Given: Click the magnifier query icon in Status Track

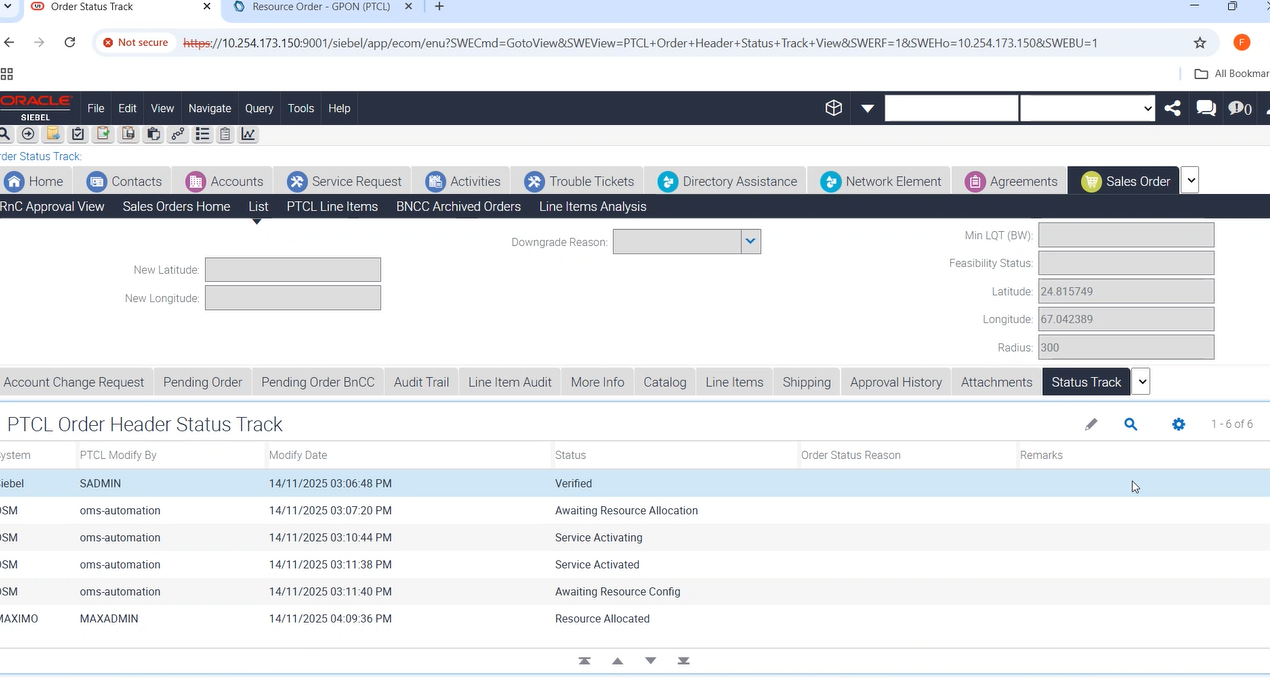Looking at the screenshot, I should point(1130,424).
